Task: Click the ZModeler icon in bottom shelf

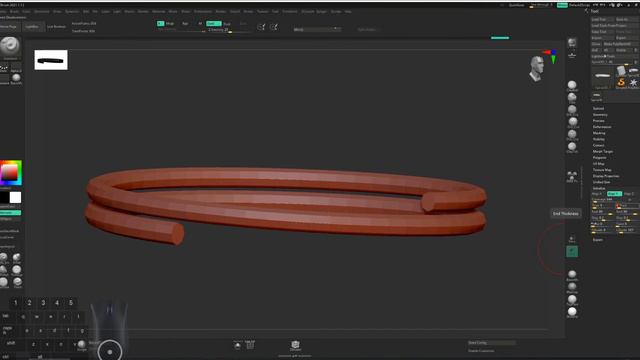Action: pos(295,346)
